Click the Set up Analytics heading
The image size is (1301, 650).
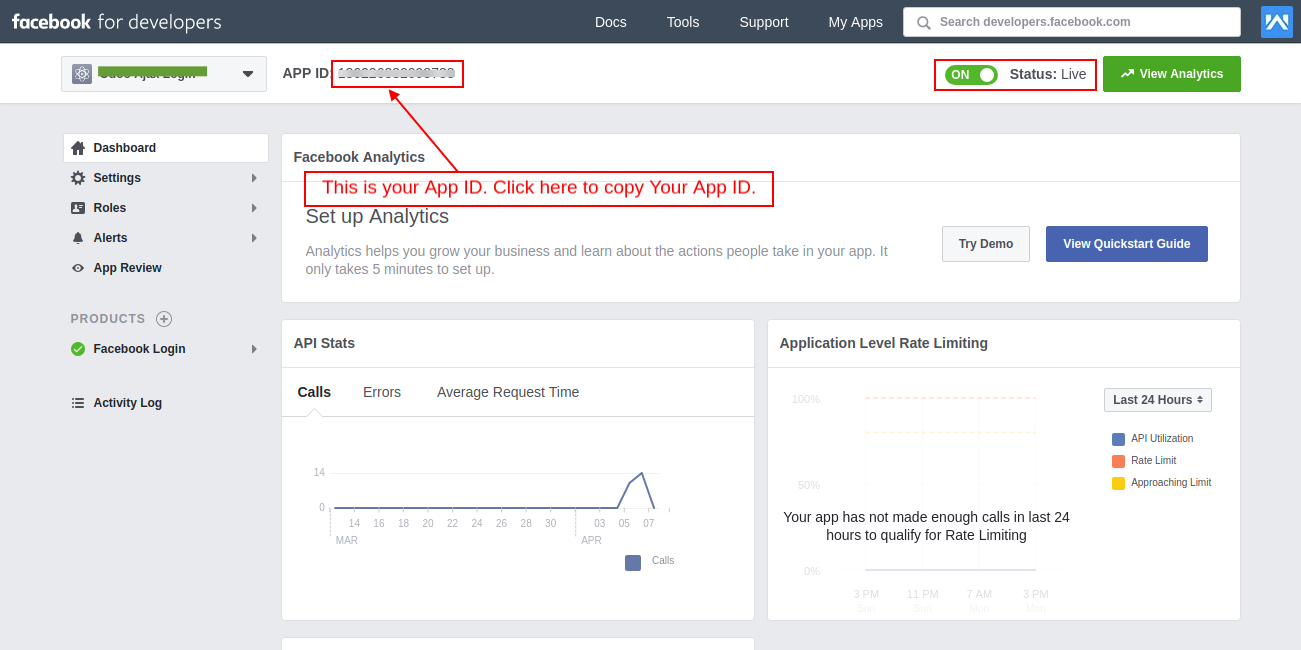pyautogui.click(x=377, y=216)
